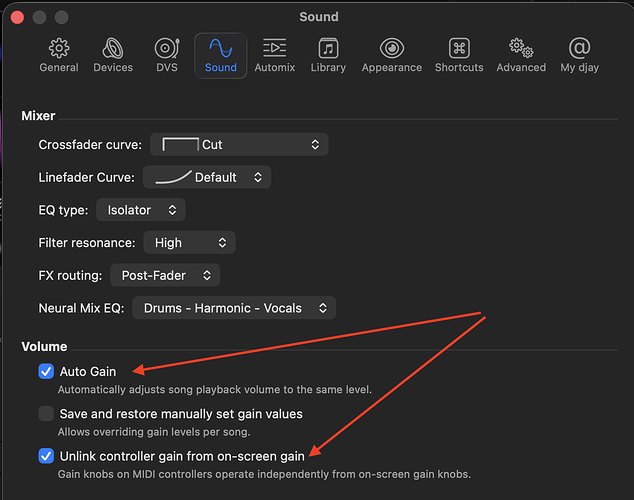Click the Volume section heading

coord(44,346)
